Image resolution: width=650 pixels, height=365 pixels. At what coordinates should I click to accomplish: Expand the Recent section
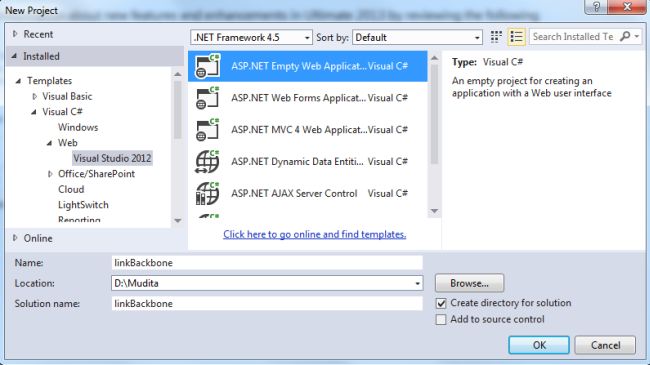point(15,34)
